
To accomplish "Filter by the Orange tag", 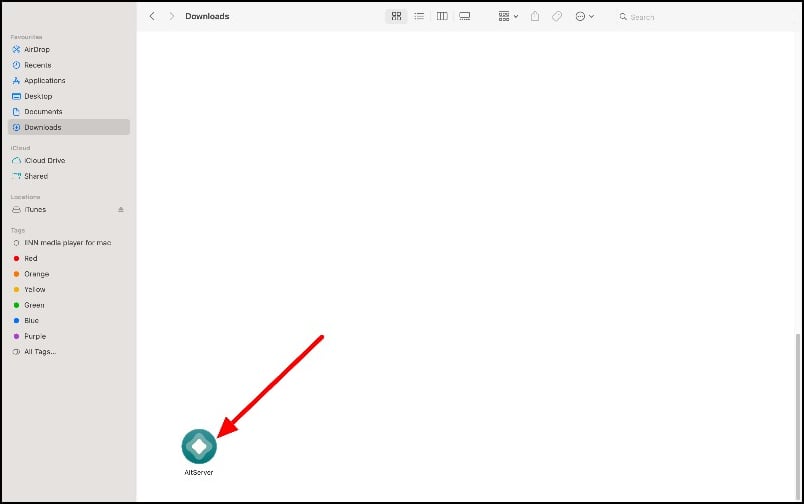I will 69,274.
